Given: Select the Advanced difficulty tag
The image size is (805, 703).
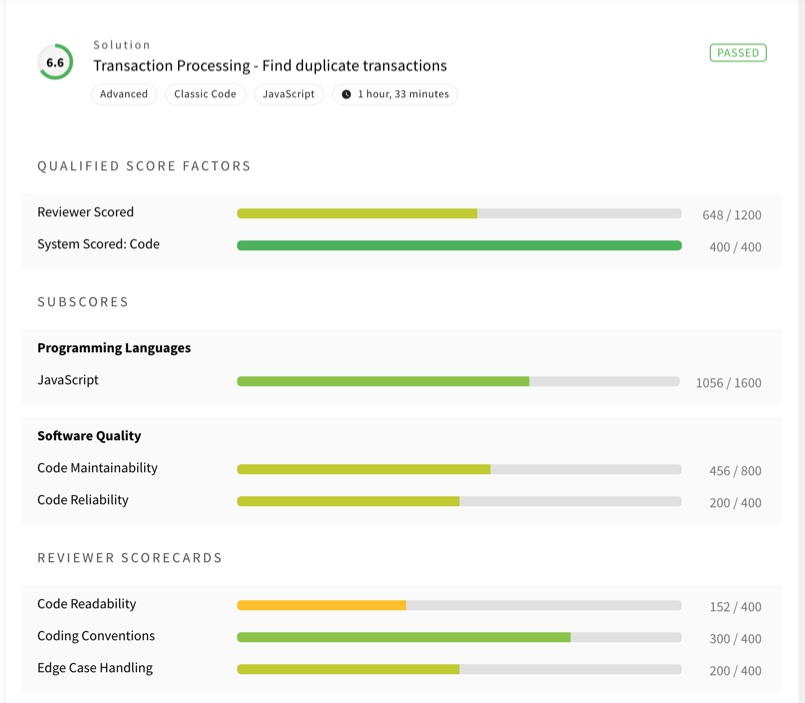Looking at the screenshot, I should click(124, 94).
